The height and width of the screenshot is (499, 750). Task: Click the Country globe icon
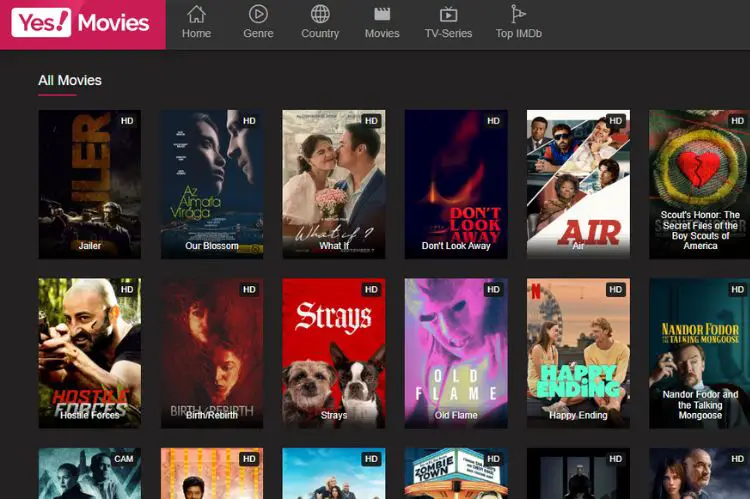click(x=320, y=14)
